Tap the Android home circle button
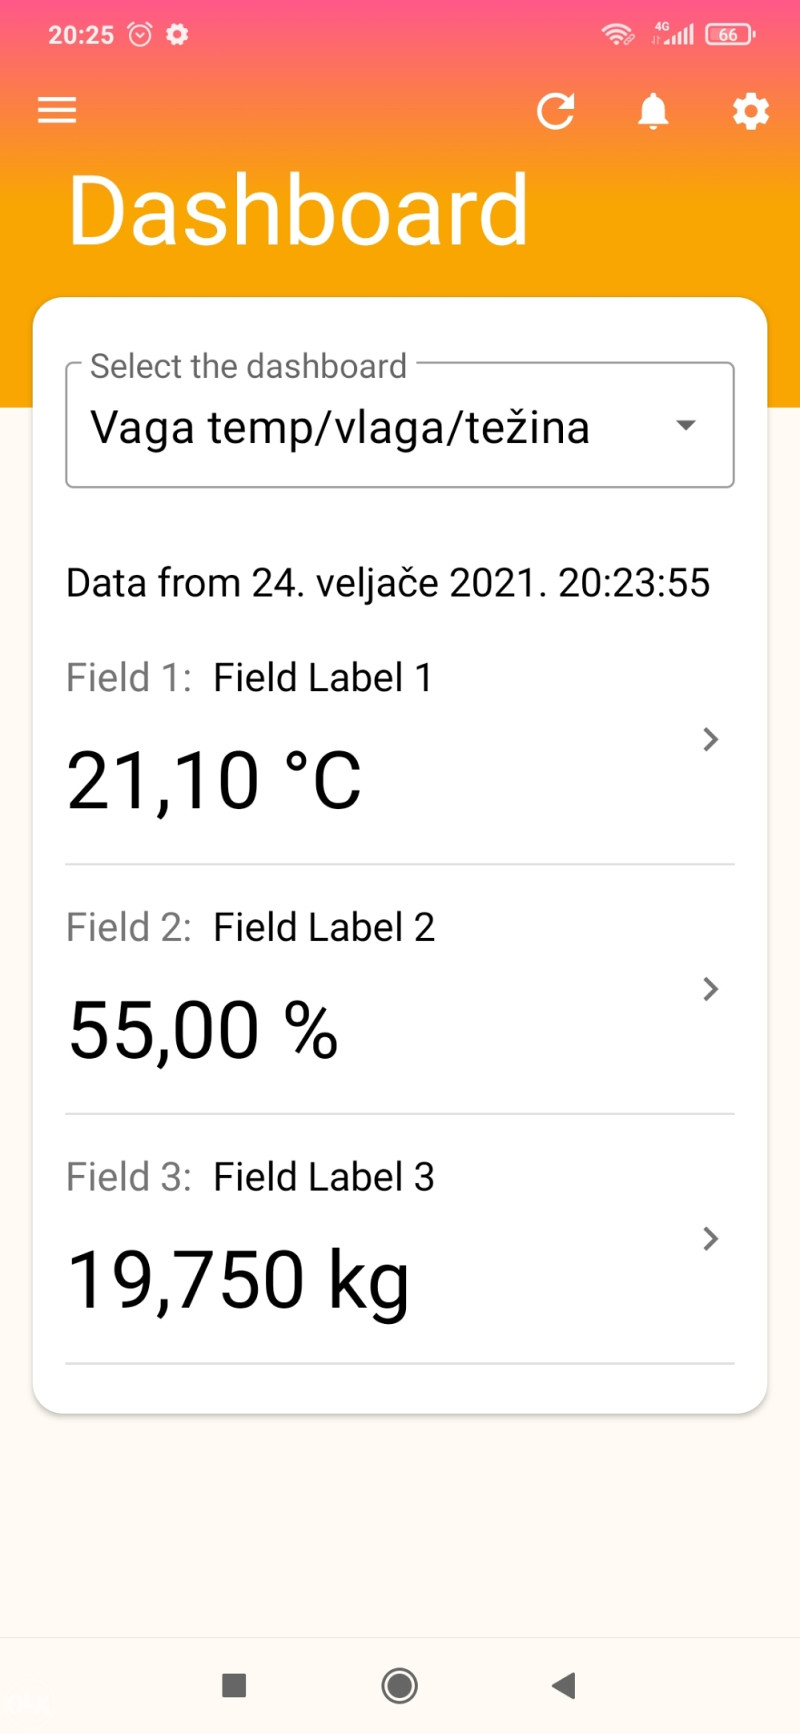 click(x=399, y=1686)
